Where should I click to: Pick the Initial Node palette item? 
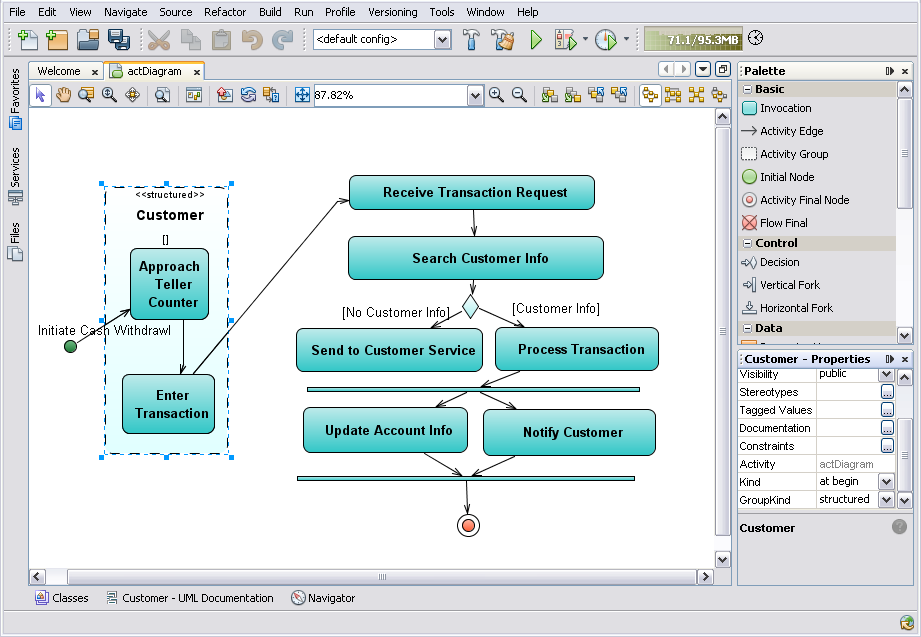coord(786,177)
